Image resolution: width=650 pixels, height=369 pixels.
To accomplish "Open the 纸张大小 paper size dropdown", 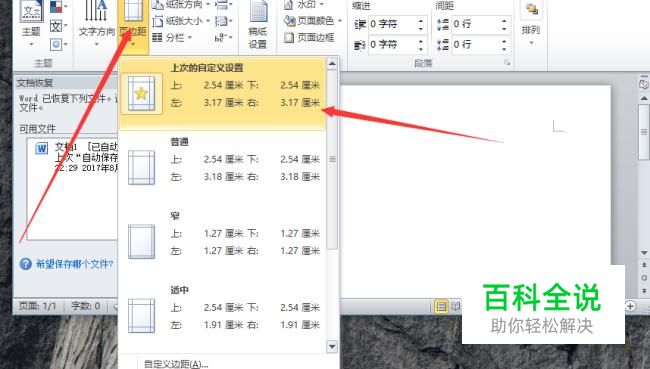I will (182, 21).
